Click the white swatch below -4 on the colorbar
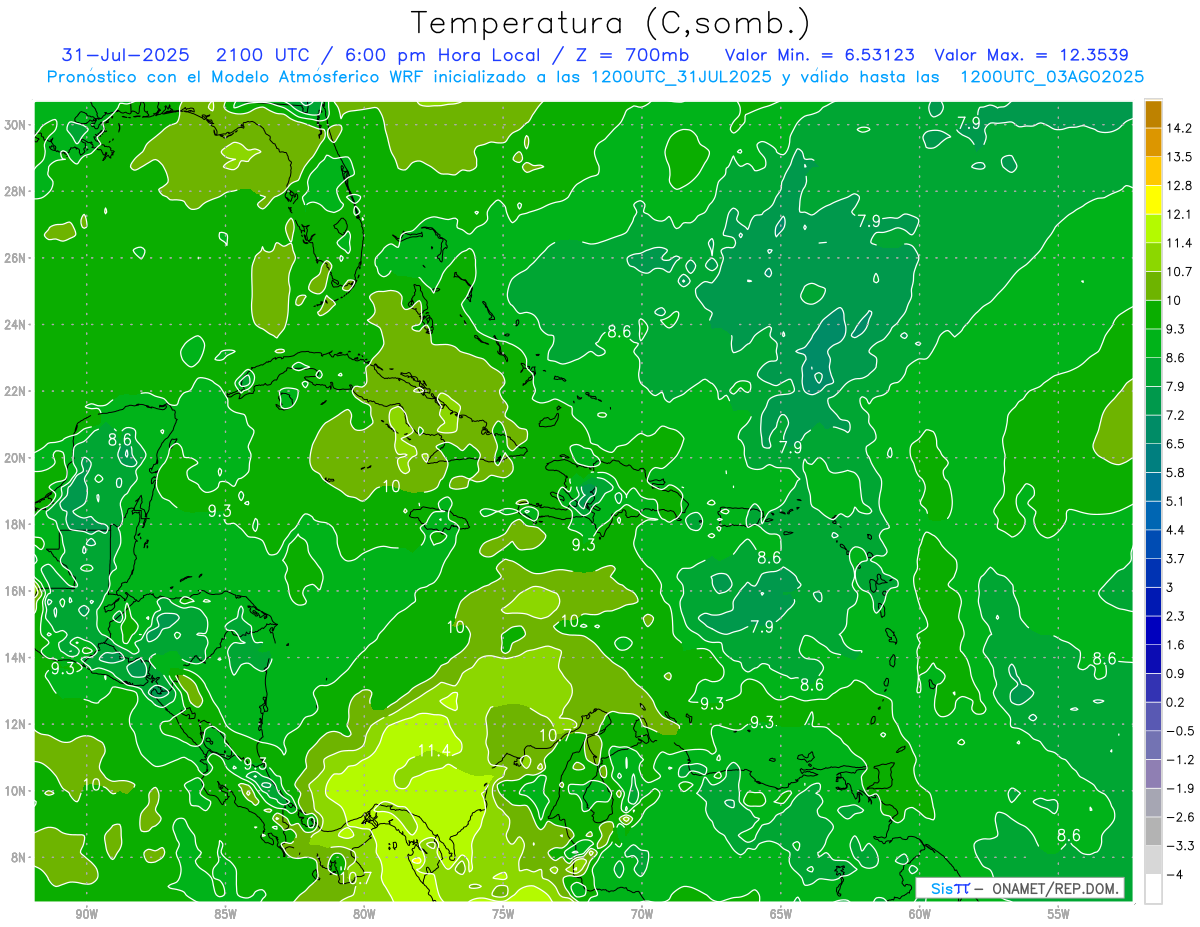1200x927 pixels. pyautogui.click(x=1153, y=889)
